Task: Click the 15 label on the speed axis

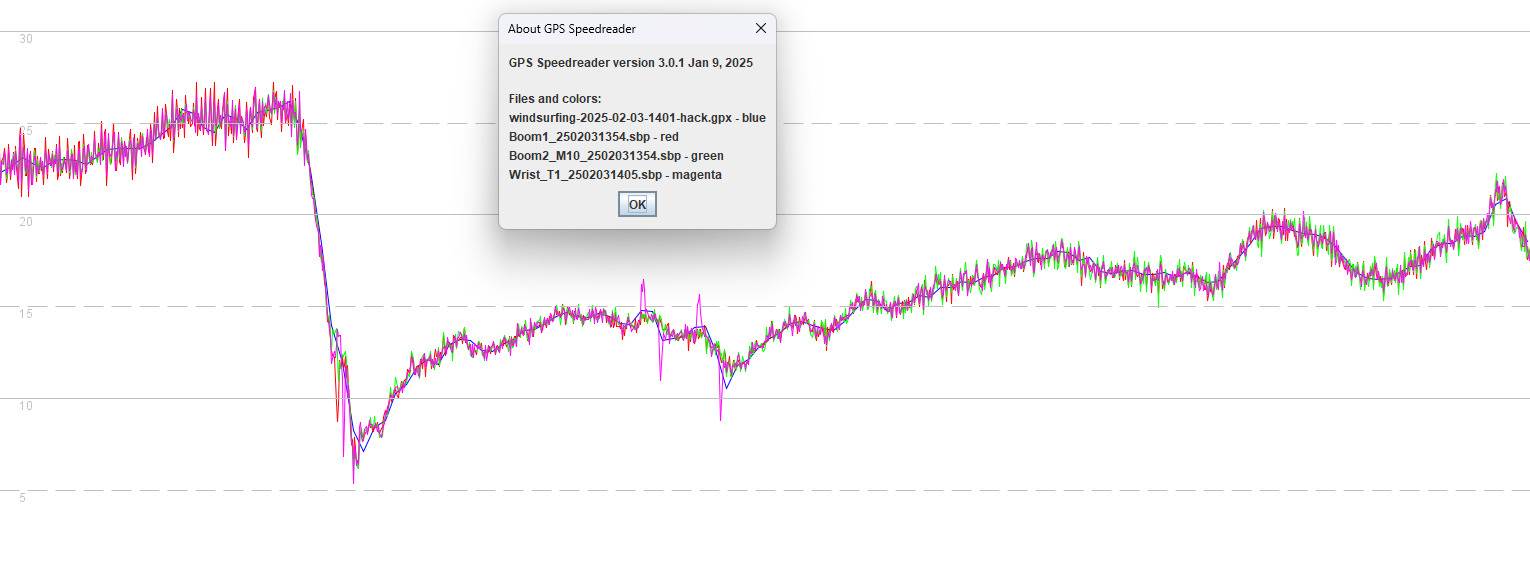Action: 27,314
